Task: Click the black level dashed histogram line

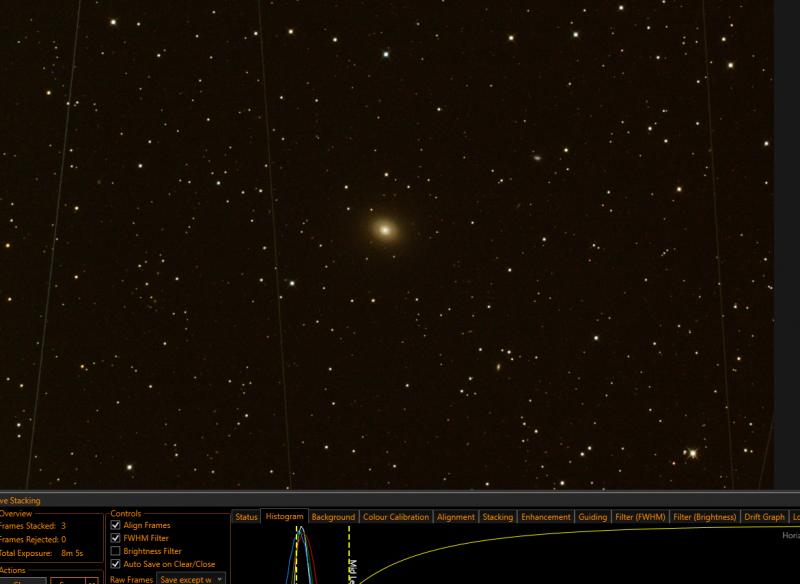Action: pyautogui.click(x=296, y=556)
